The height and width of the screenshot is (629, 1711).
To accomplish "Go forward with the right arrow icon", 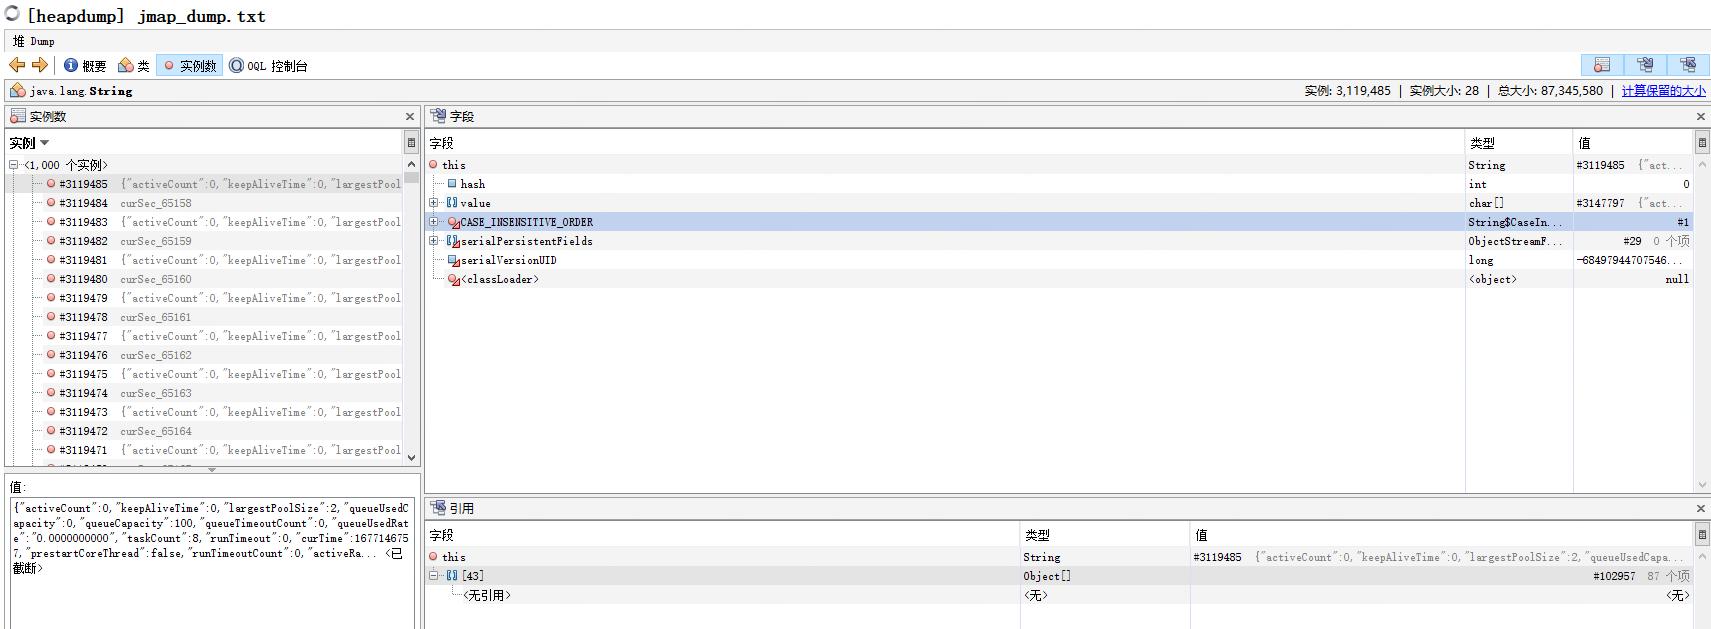I will tap(40, 65).
